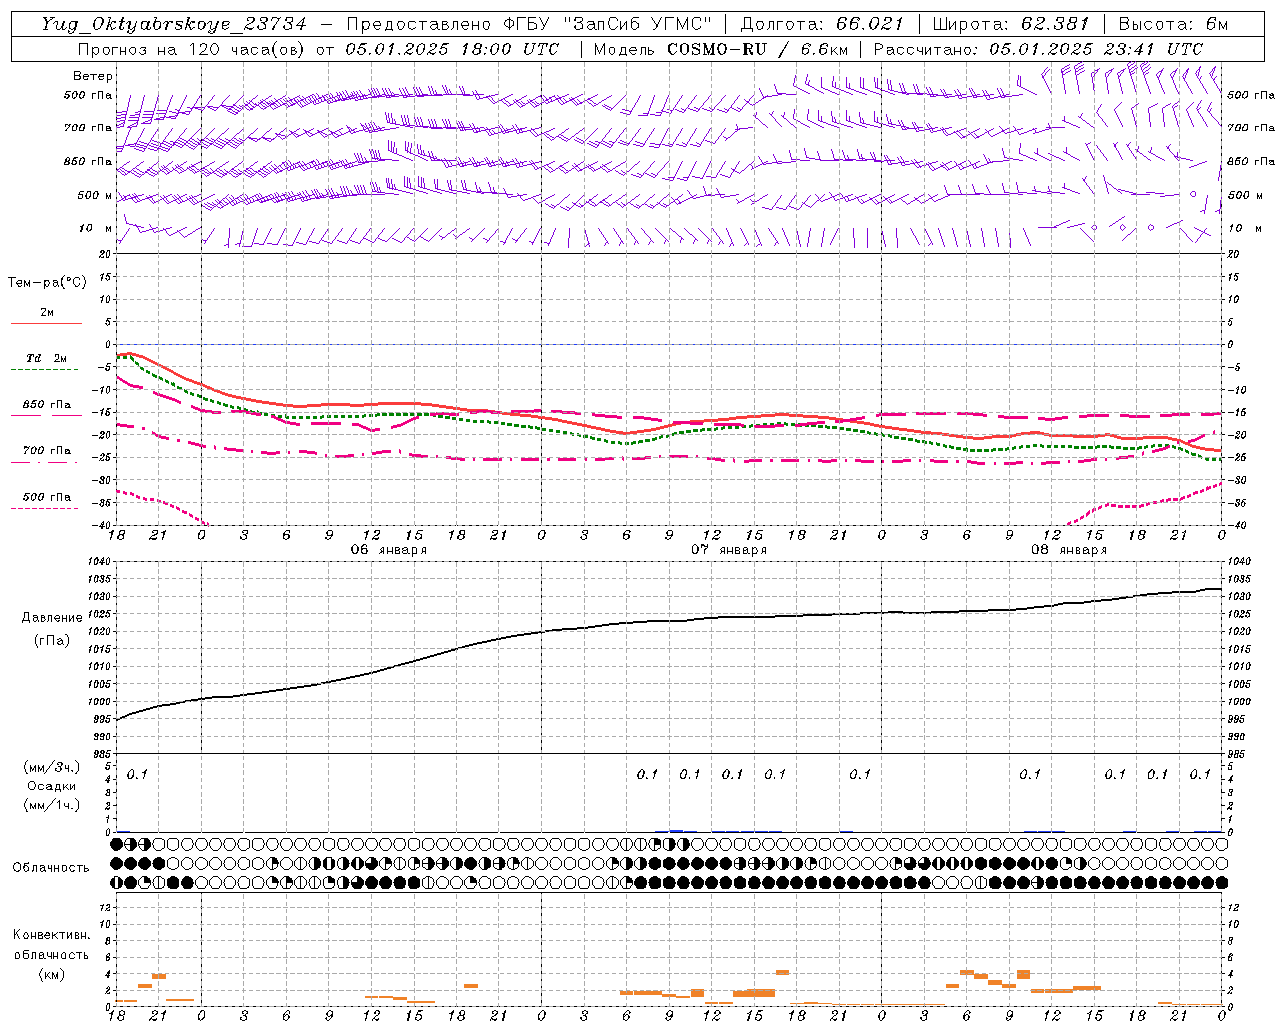Click the latitude value Широта: 62.381
Image resolution: width=1280 pixels, height=1024 pixels.
[1010, 24]
